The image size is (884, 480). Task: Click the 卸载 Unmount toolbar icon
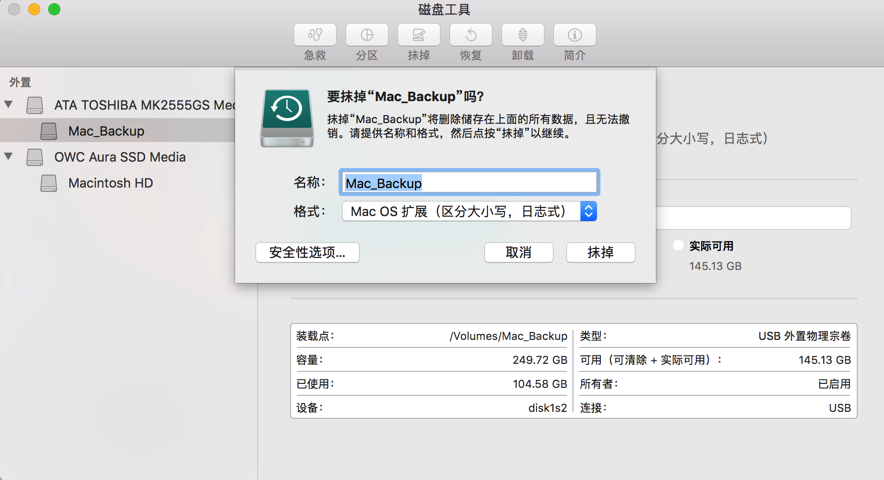tap(523, 35)
